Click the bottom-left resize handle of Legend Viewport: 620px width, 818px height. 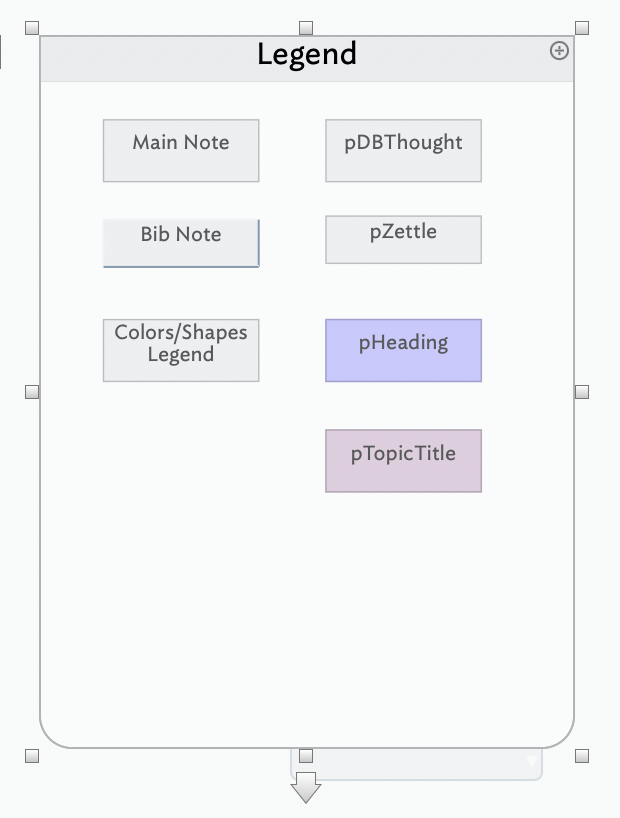[x=31, y=756]
